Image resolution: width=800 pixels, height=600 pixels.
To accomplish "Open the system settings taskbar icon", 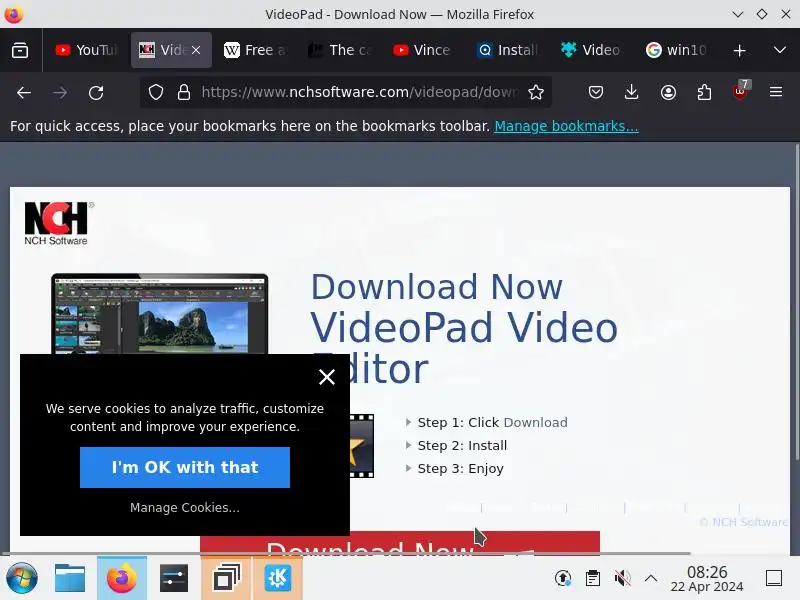I will point(173,578).
